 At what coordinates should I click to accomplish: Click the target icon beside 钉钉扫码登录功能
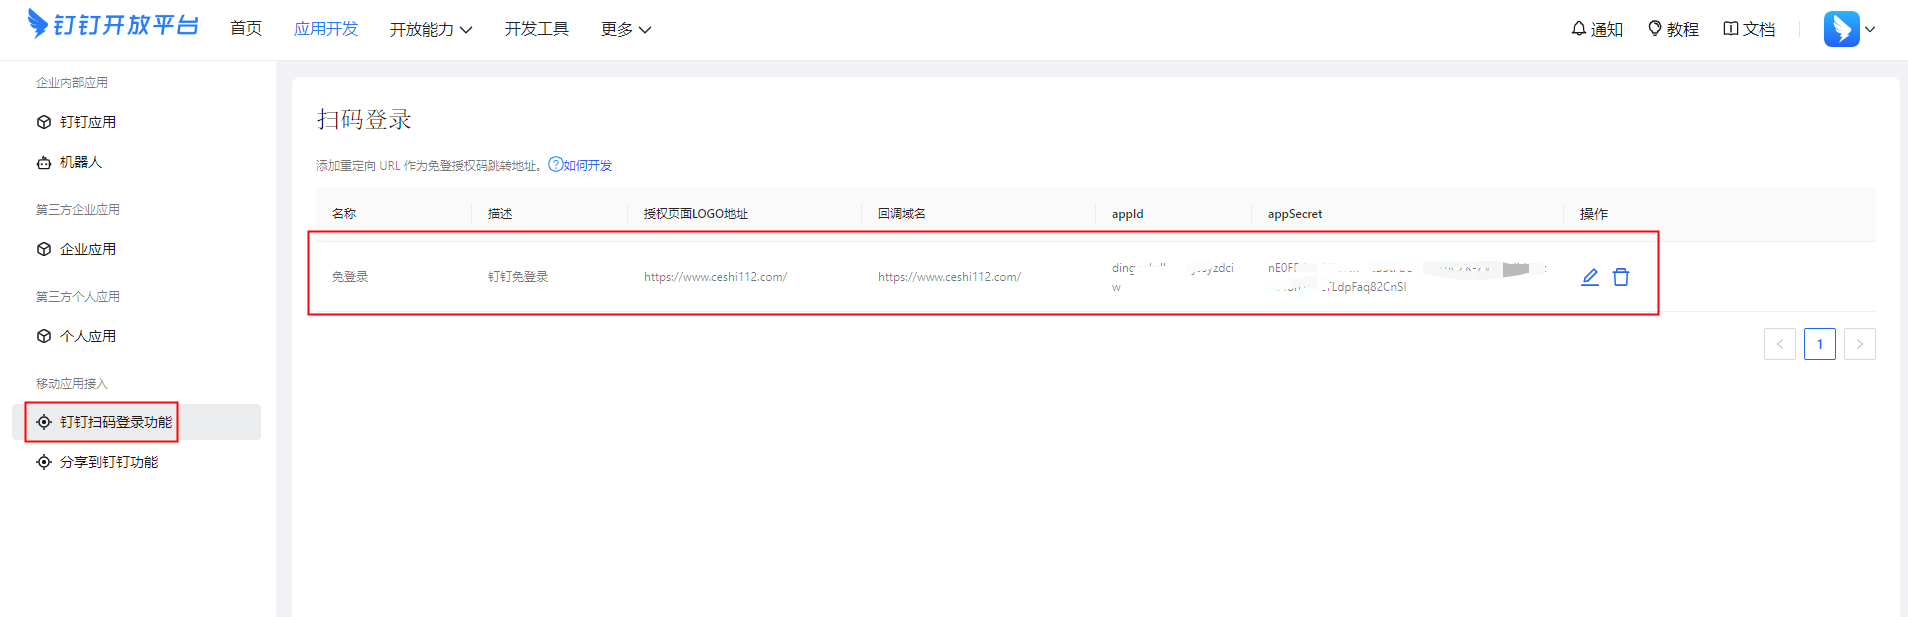44,422
